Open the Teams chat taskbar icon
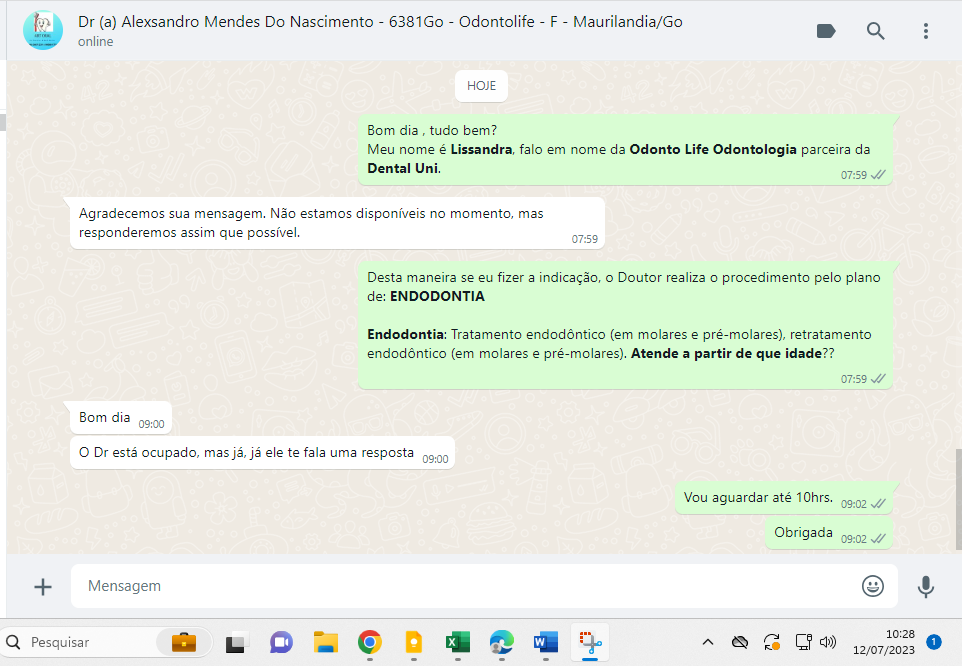This screenshot has height=666, width=962. click(281, 642)
